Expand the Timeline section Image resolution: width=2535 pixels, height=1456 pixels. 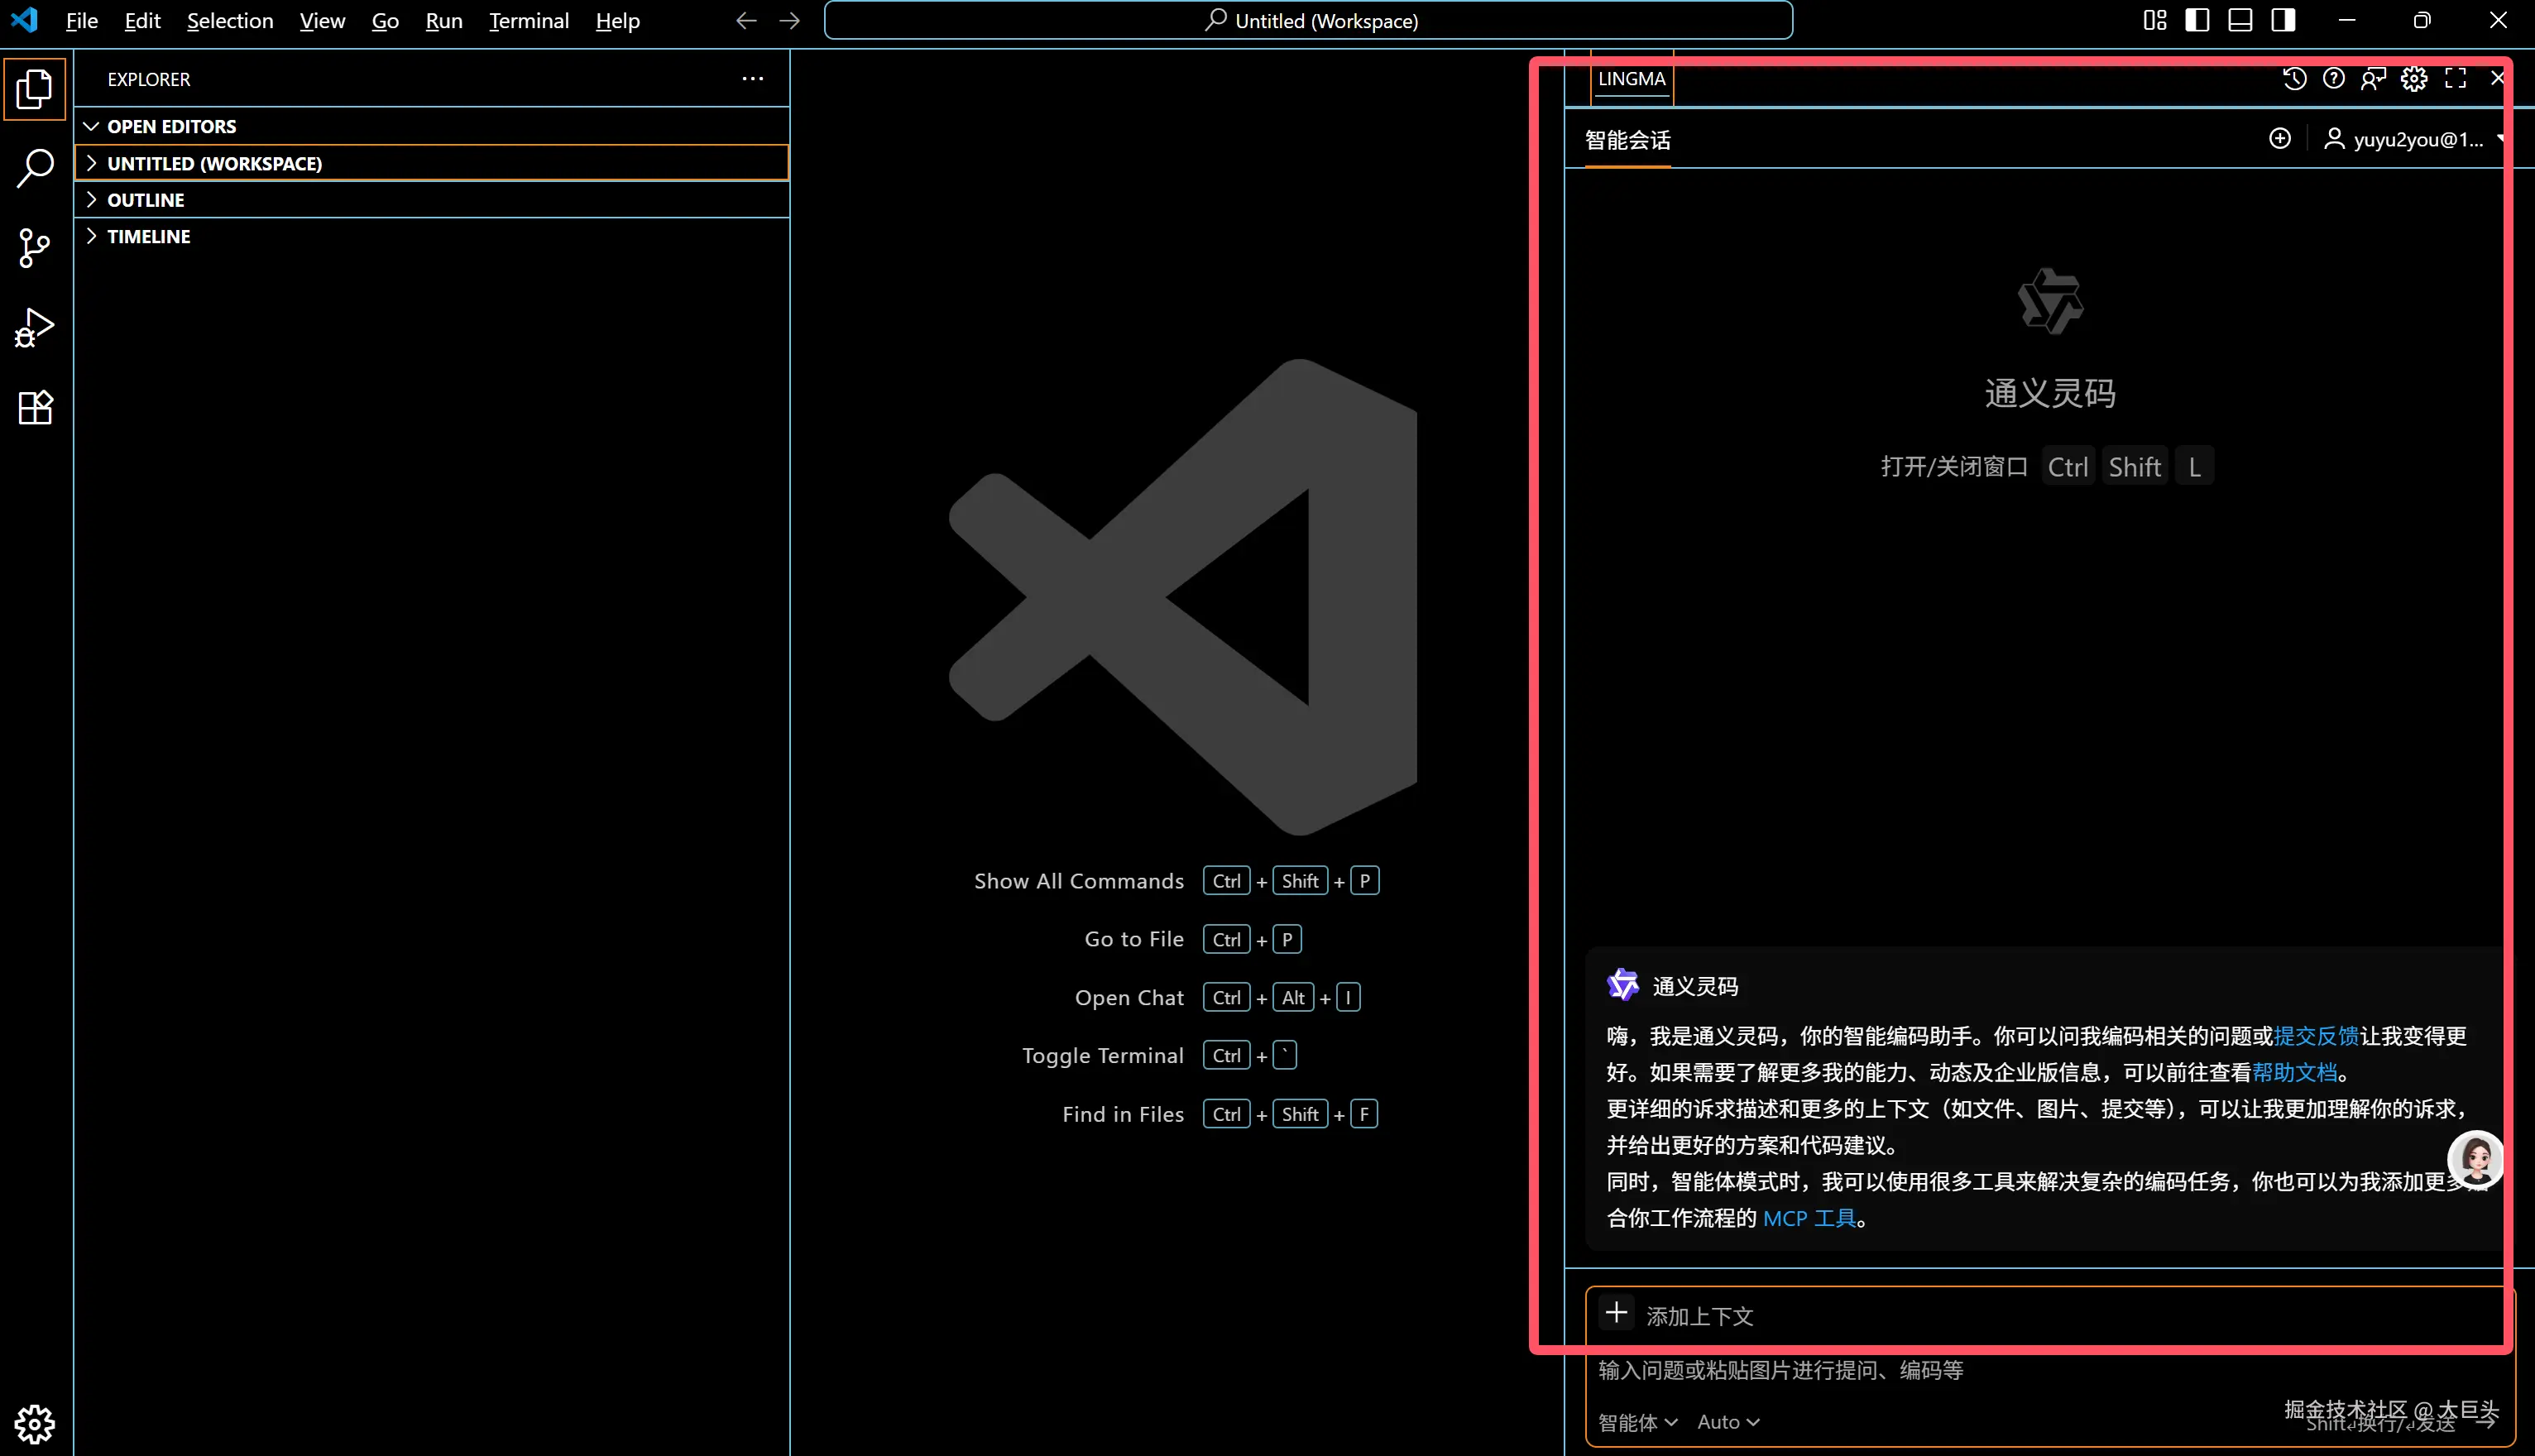(148, 237)
